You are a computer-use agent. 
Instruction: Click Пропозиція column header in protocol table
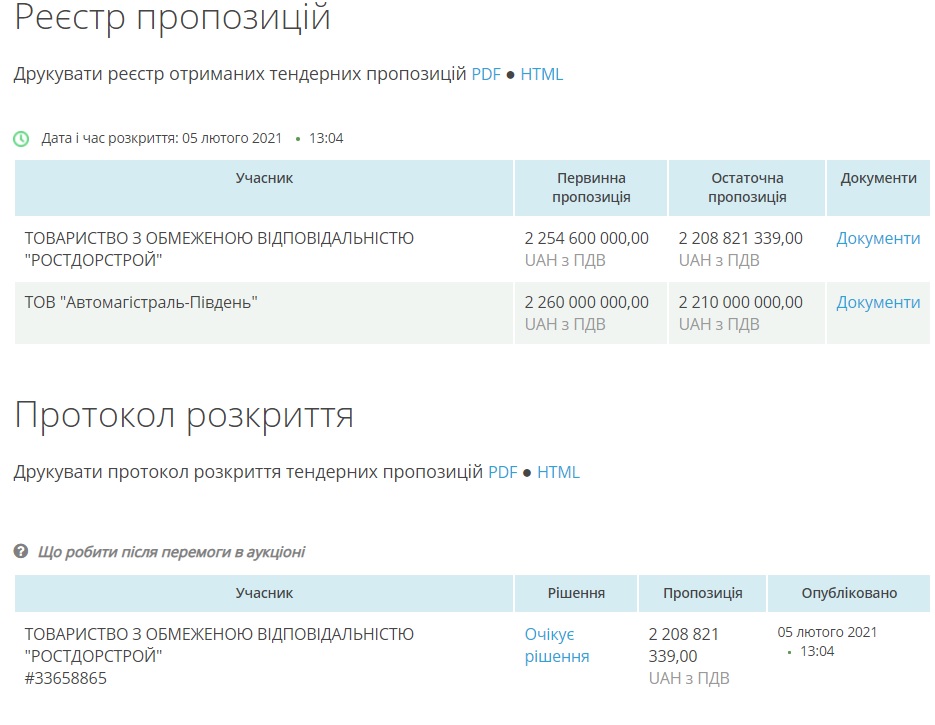coord(702,593)
